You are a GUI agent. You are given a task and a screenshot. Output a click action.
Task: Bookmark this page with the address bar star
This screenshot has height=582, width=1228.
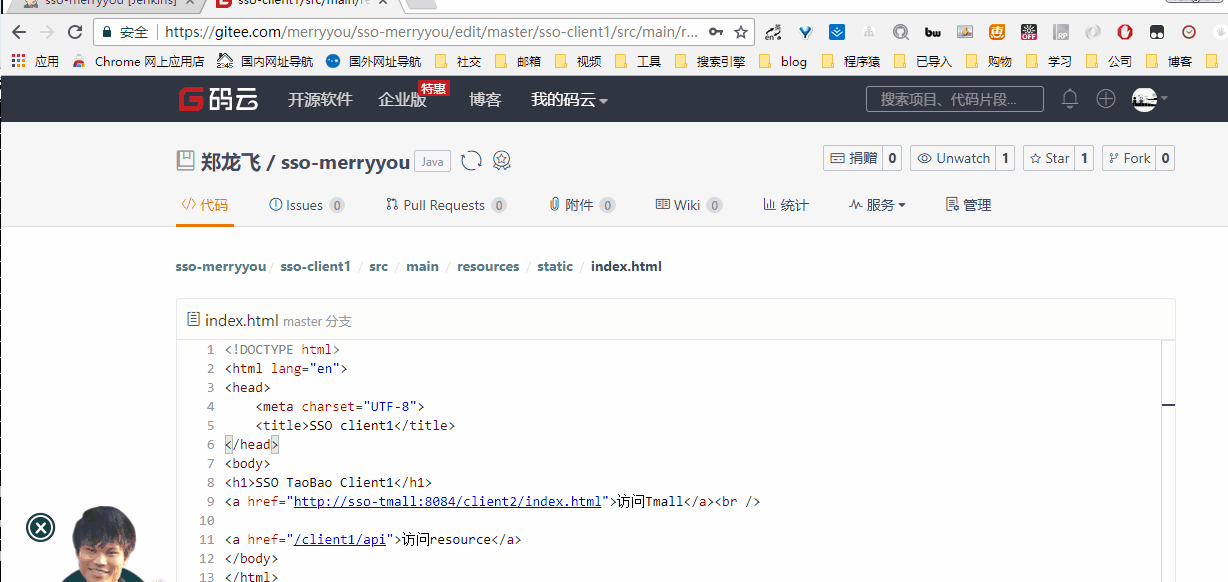[x=743, y=31]
